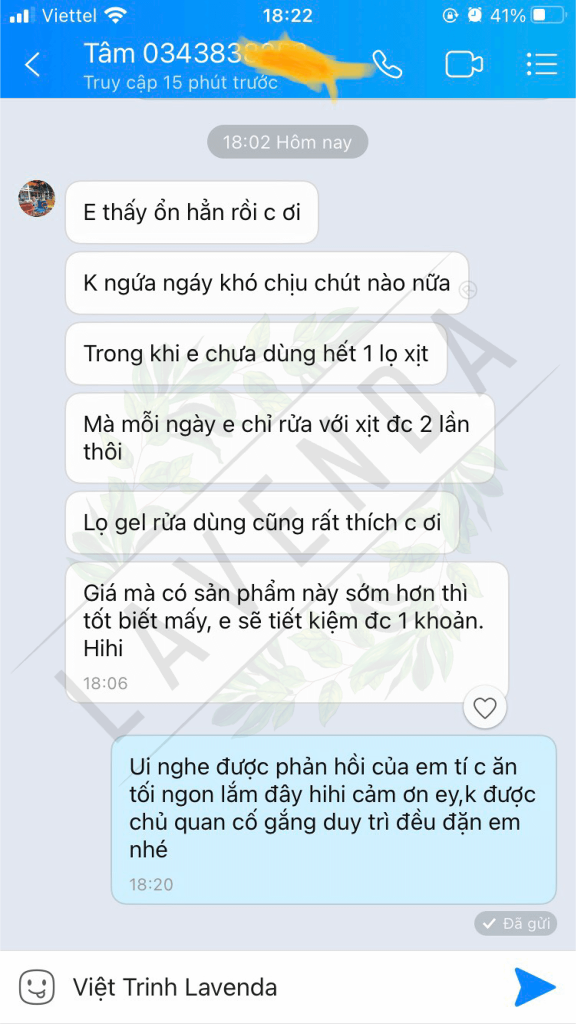Start a voice call with Tâm
This screenshot has height=1024, width=576.
point(387,64)
